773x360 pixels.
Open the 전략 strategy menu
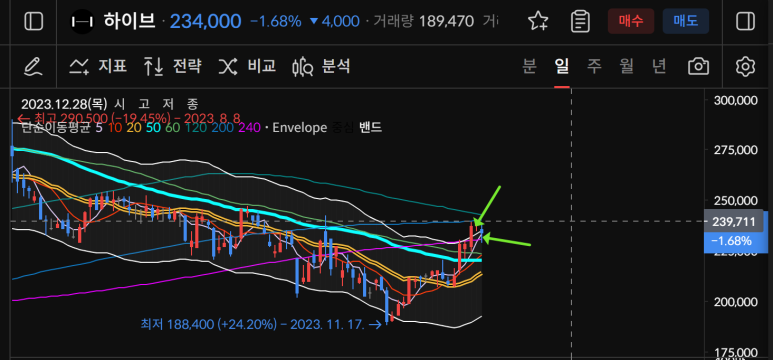(x=173, y=66)
